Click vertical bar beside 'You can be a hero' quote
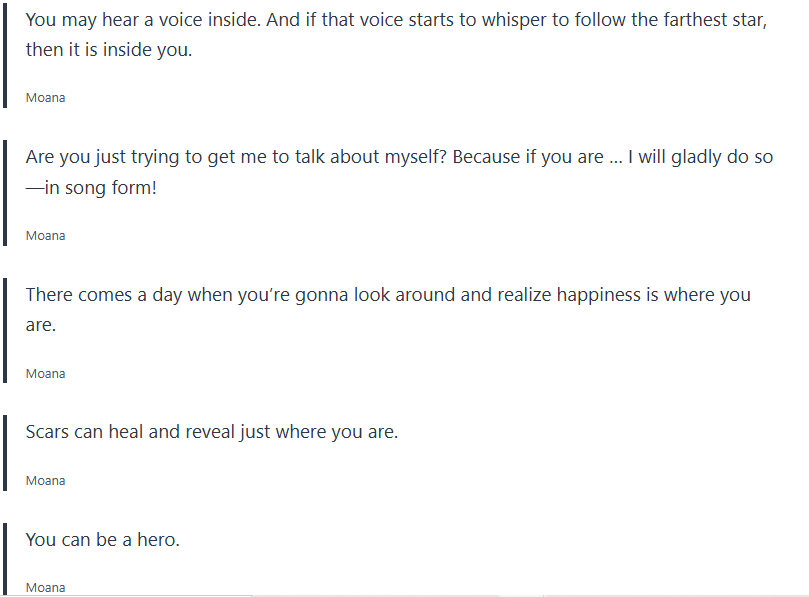This screenshot has width=809, height=597. coord(5,558)
